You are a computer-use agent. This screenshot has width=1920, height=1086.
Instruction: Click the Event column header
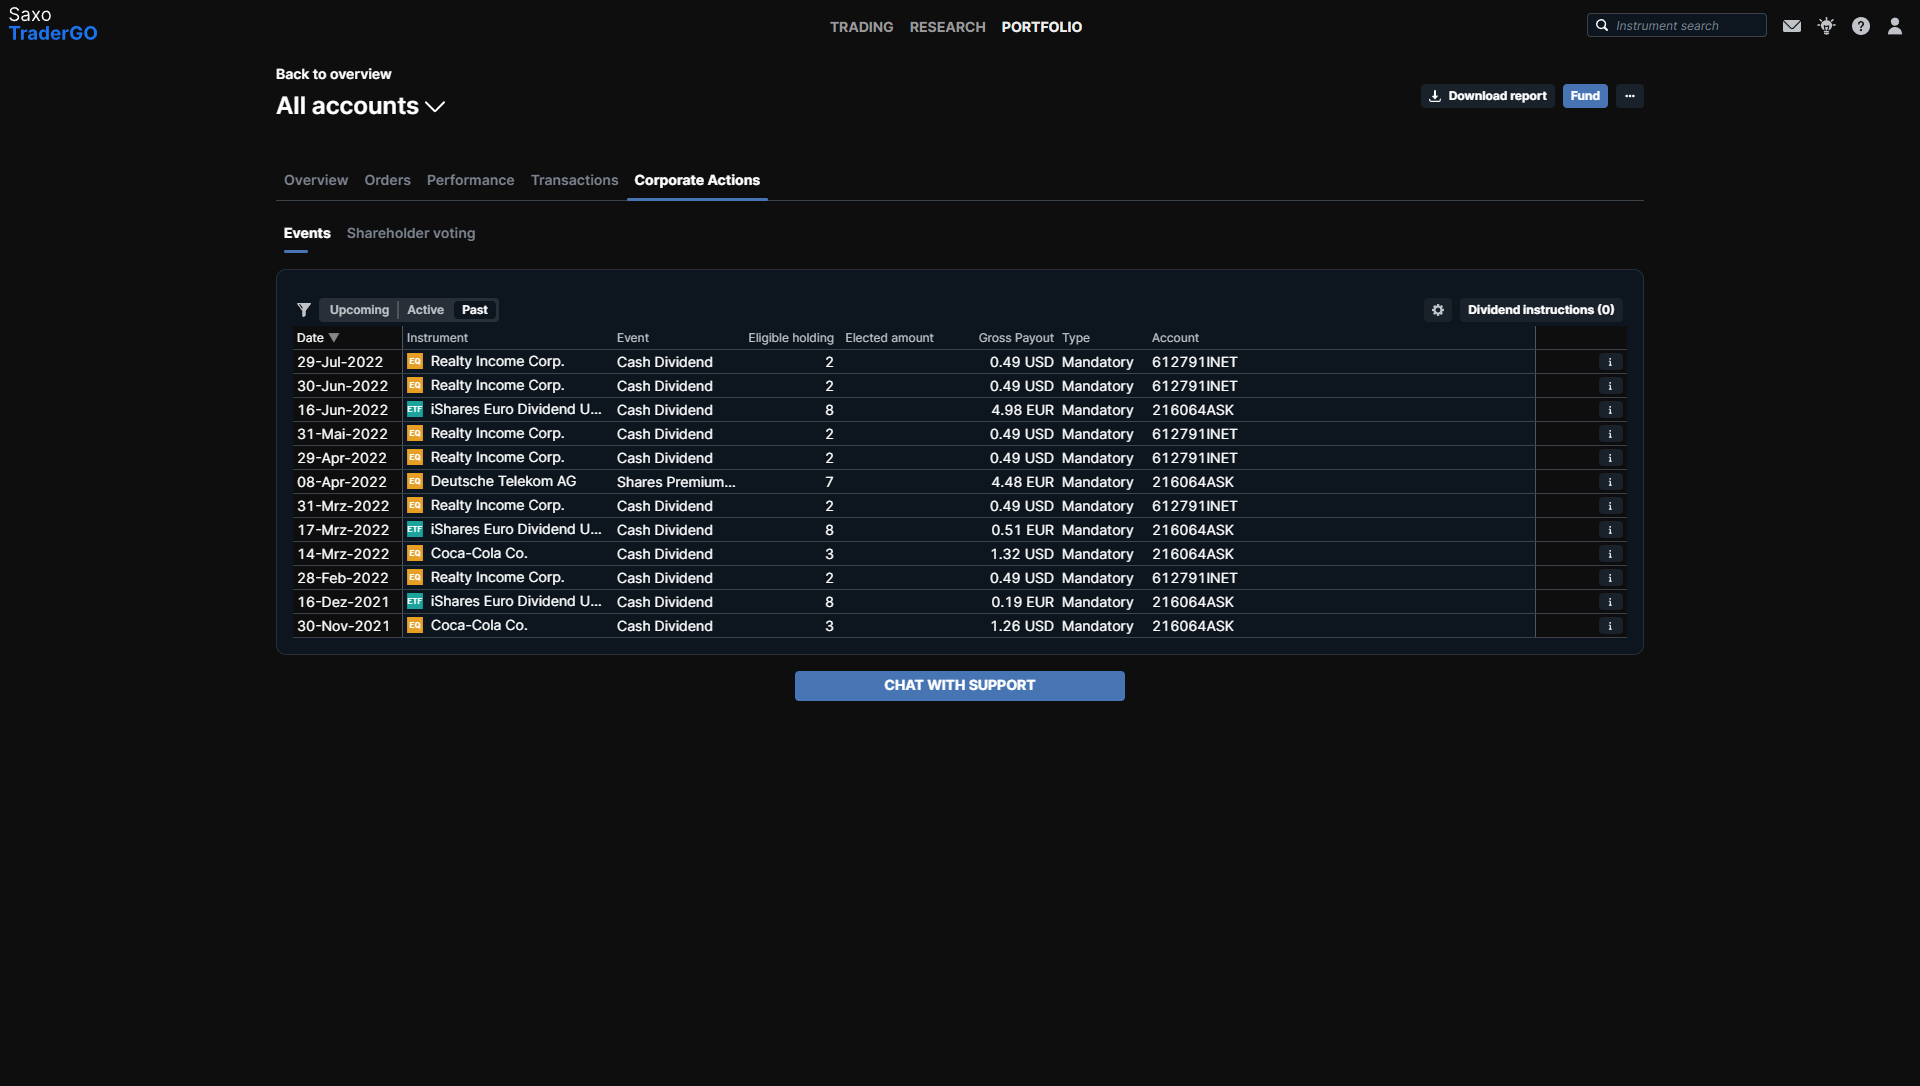point(633,338)
